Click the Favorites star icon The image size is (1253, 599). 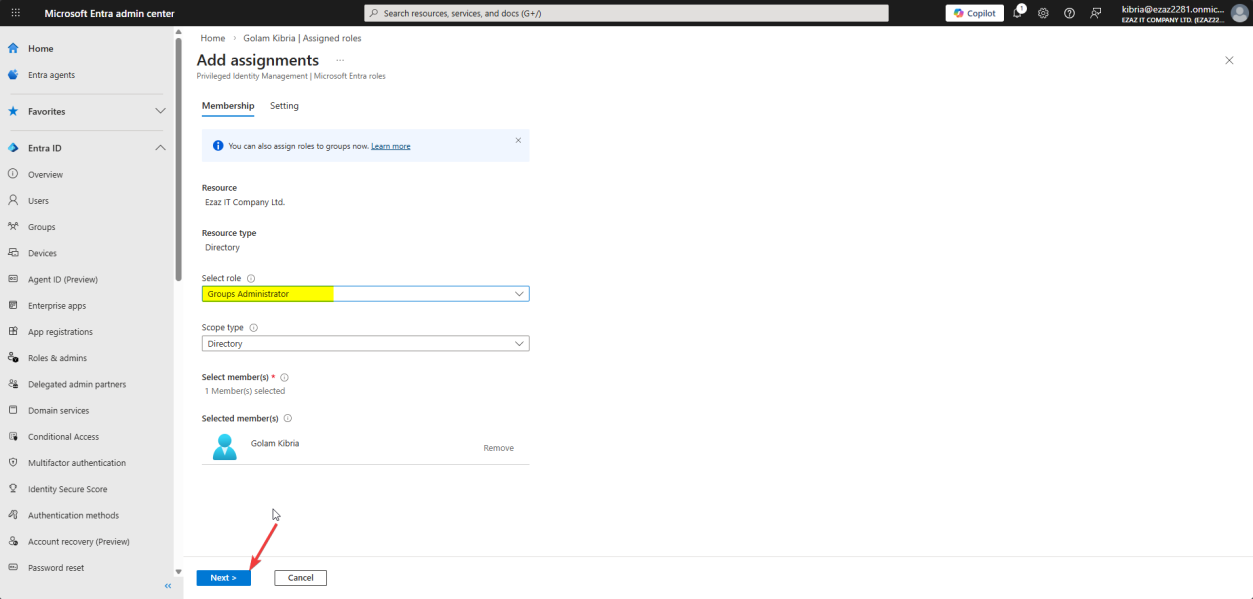click(13, 111)
